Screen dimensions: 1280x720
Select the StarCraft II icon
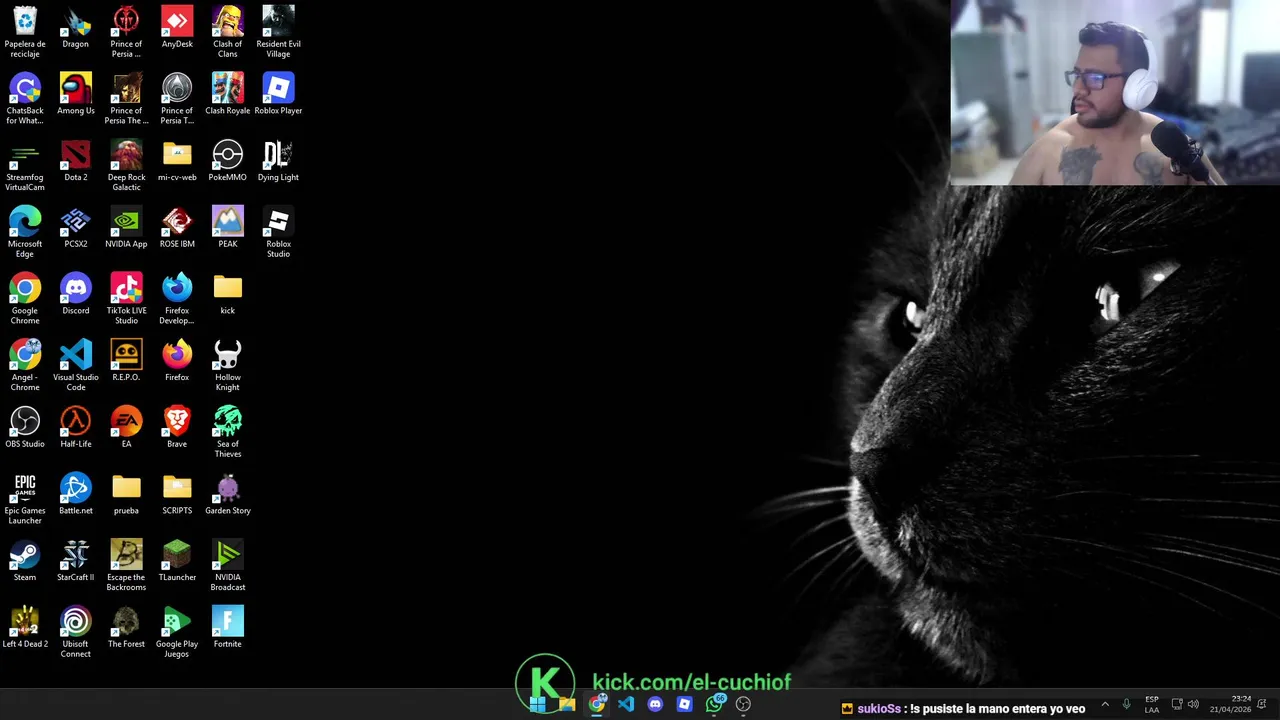point(76,561)
